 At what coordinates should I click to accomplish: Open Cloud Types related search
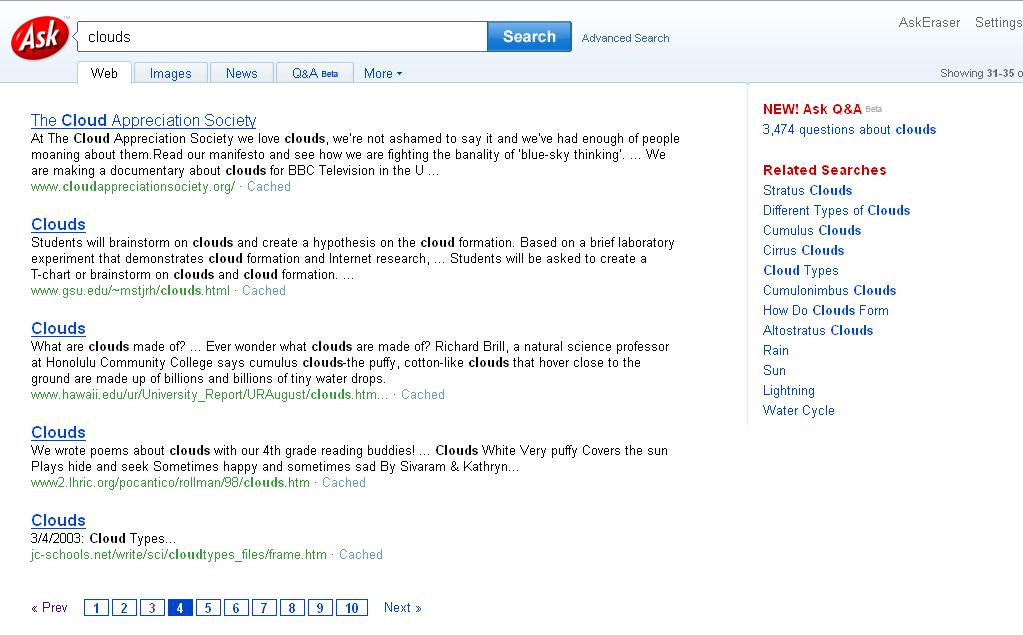pos(801,270)
